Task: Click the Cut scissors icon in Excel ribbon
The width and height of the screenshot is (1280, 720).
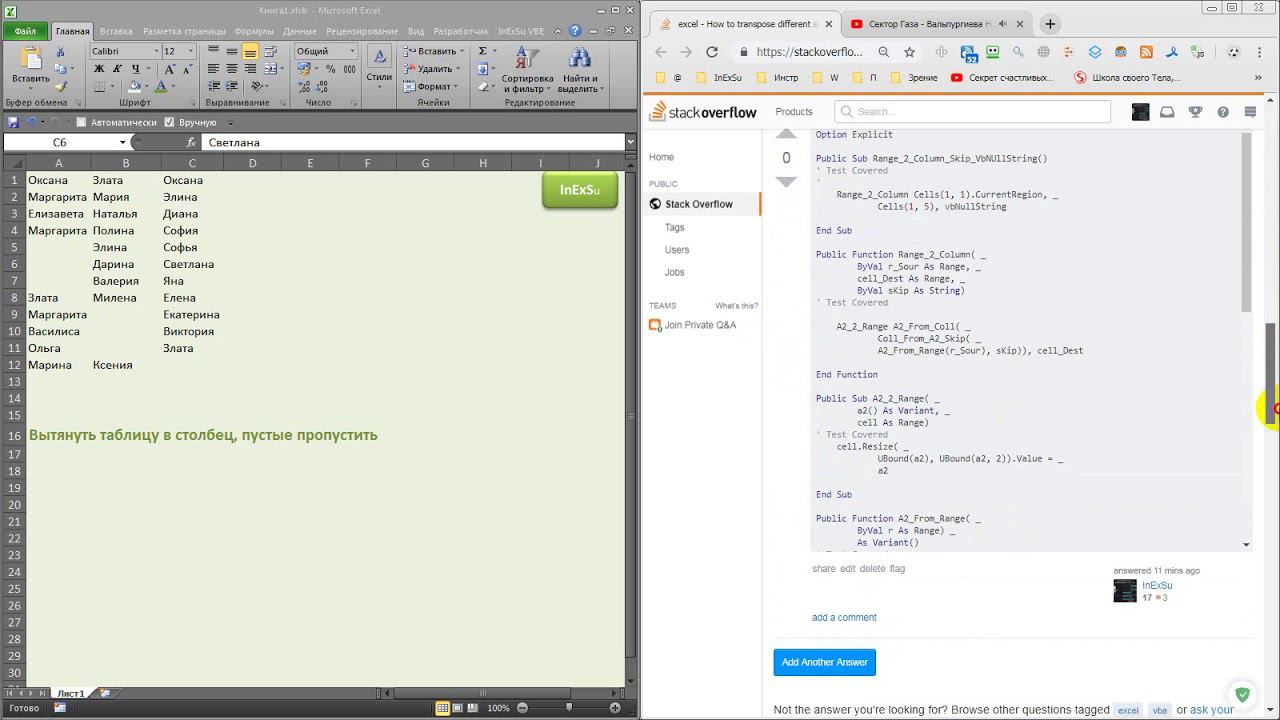Action: point(60,52)
